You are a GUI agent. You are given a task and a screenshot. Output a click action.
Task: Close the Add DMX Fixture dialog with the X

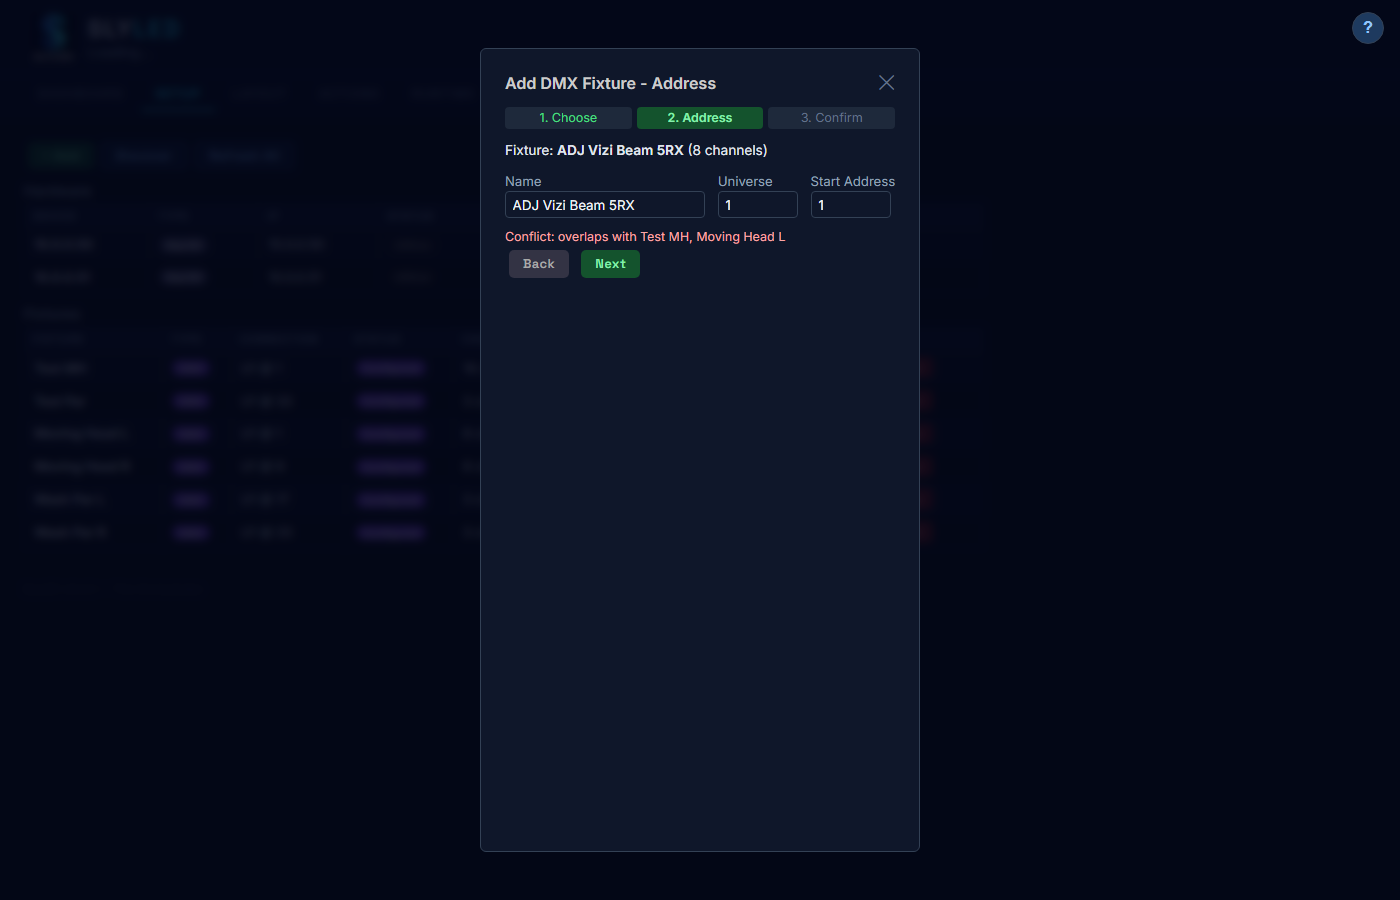pyautogui.click(x=886, y=82)
